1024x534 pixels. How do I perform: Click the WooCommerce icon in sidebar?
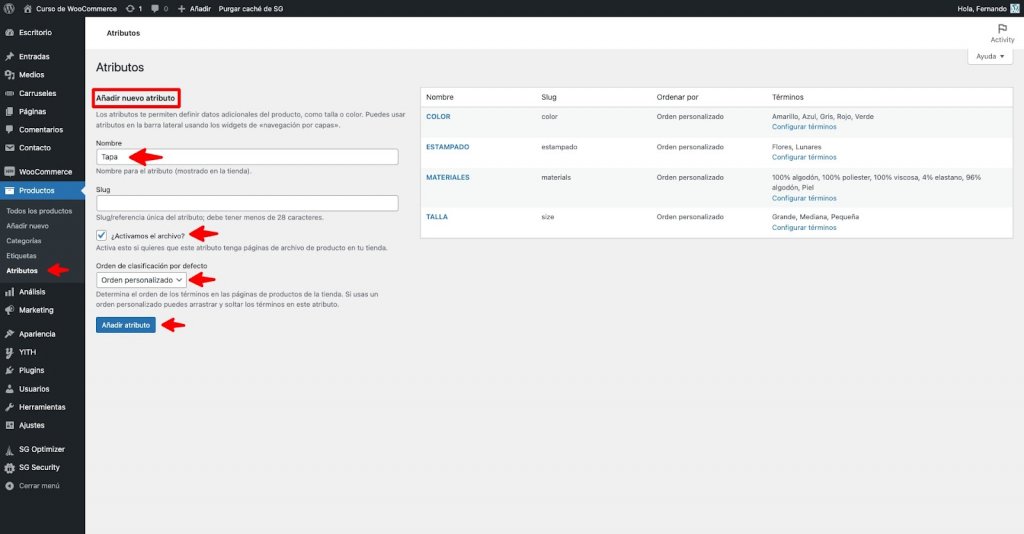click(x=9, y=172)
